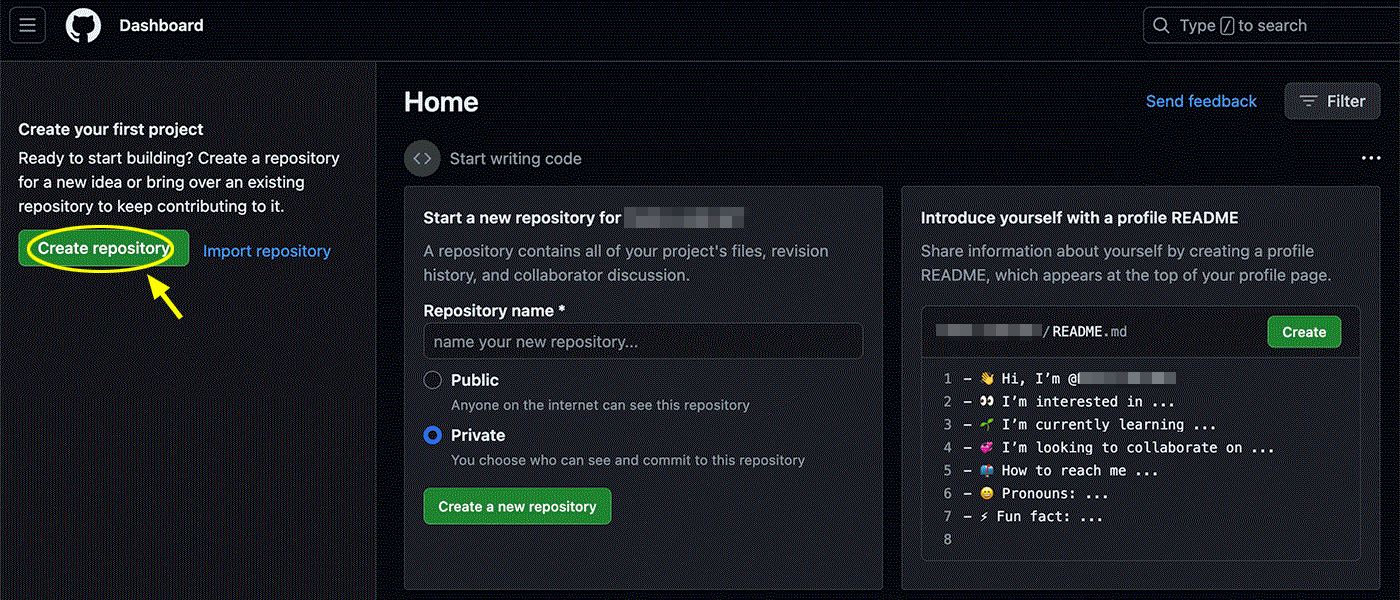Open the three-dots feed options menu
This screenshot has height=600, width=1400.
click(1370, 158)
